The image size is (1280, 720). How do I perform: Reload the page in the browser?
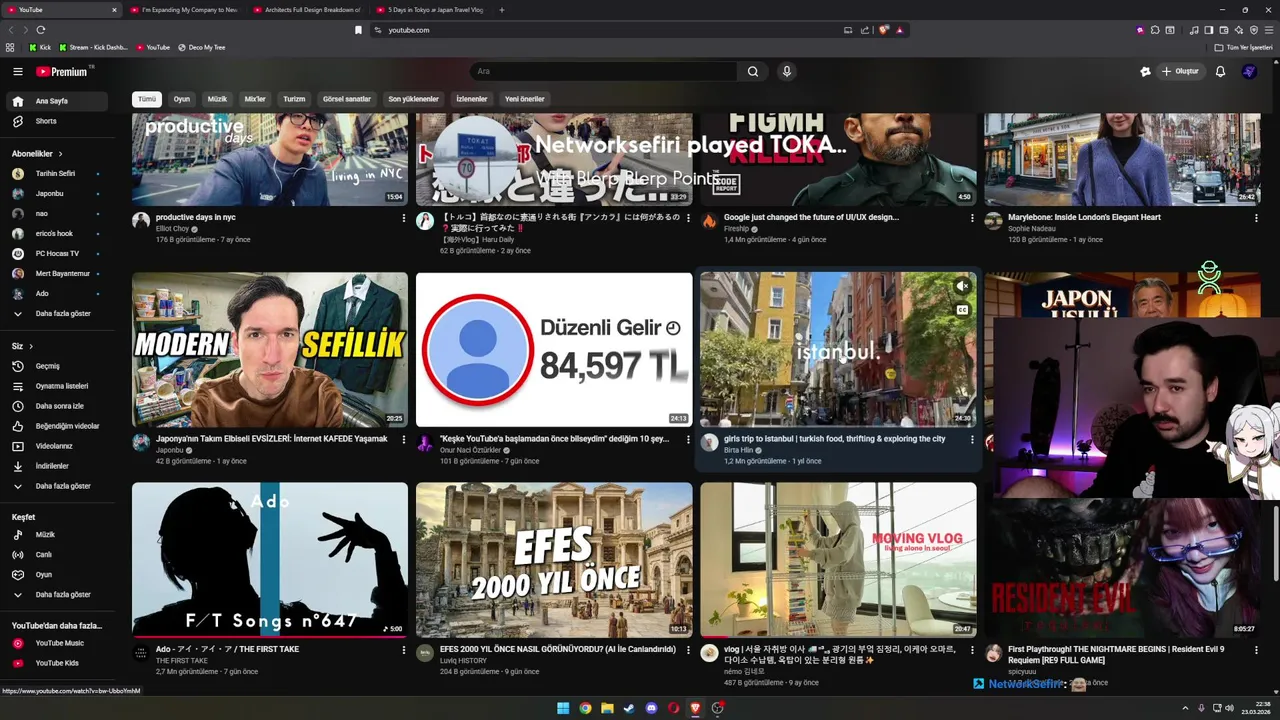coord(41,30)
